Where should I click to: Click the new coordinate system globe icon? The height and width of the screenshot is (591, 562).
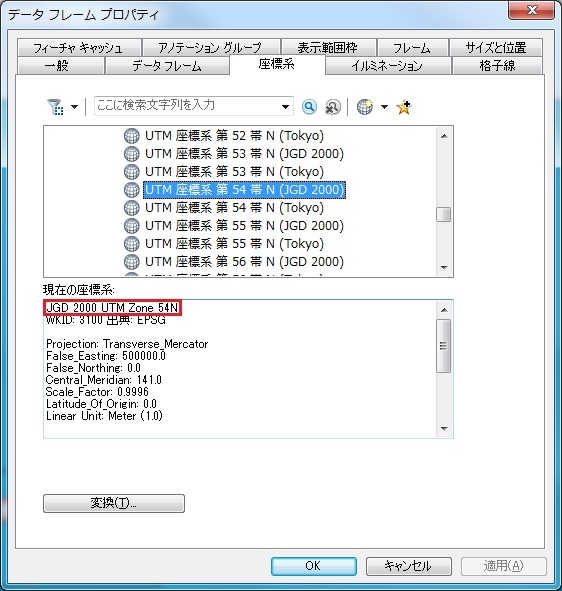[x=365, y=107]
